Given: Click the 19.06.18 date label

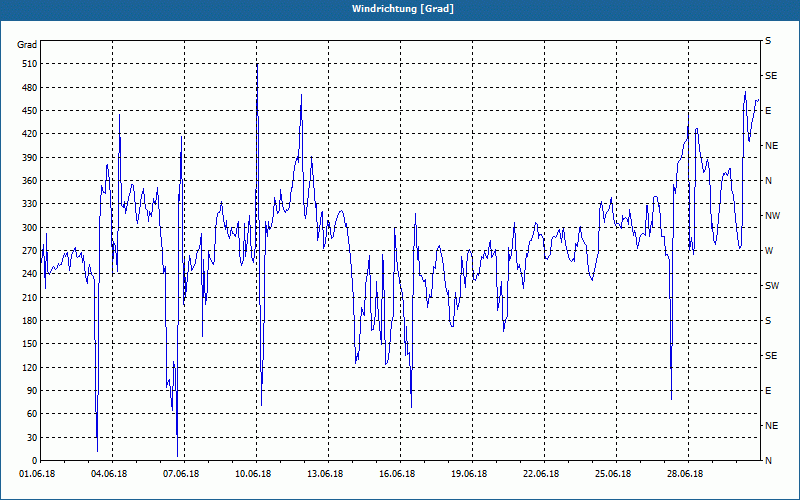Looking at the screenshot, I should point(468,474).
